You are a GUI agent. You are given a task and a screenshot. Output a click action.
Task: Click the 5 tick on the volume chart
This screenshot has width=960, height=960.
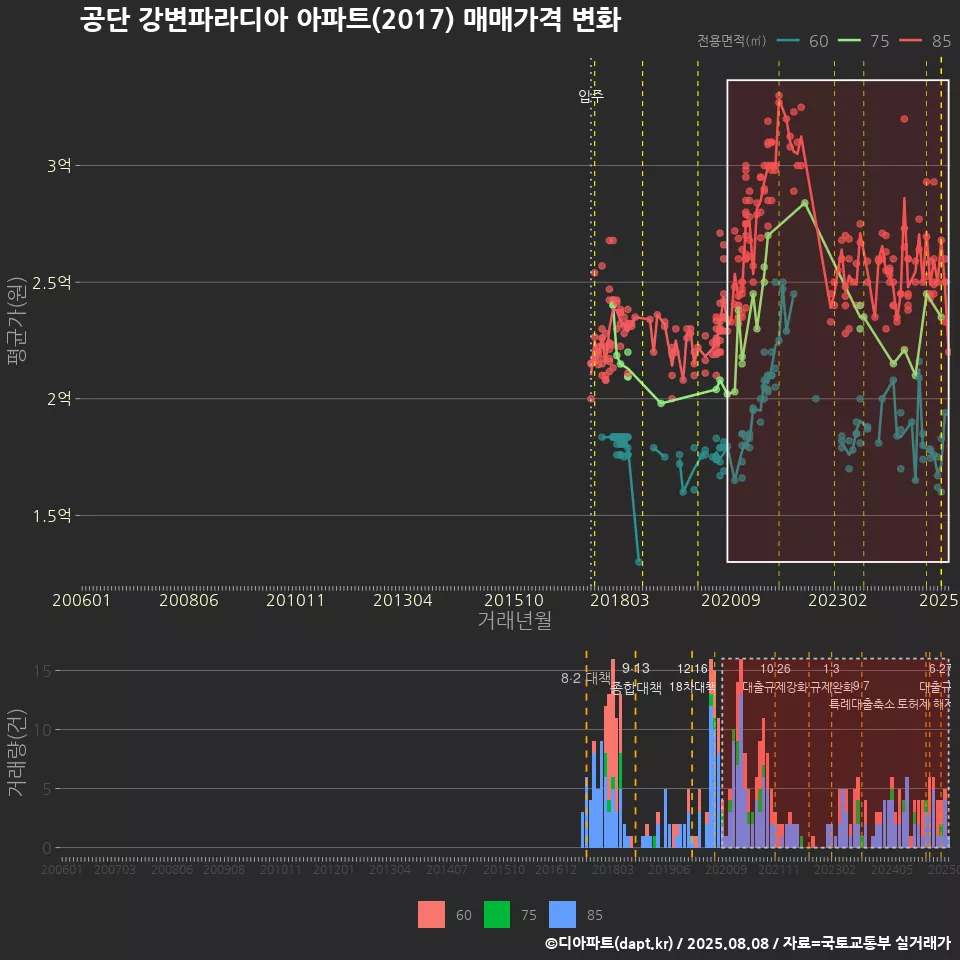click(47, 789)
